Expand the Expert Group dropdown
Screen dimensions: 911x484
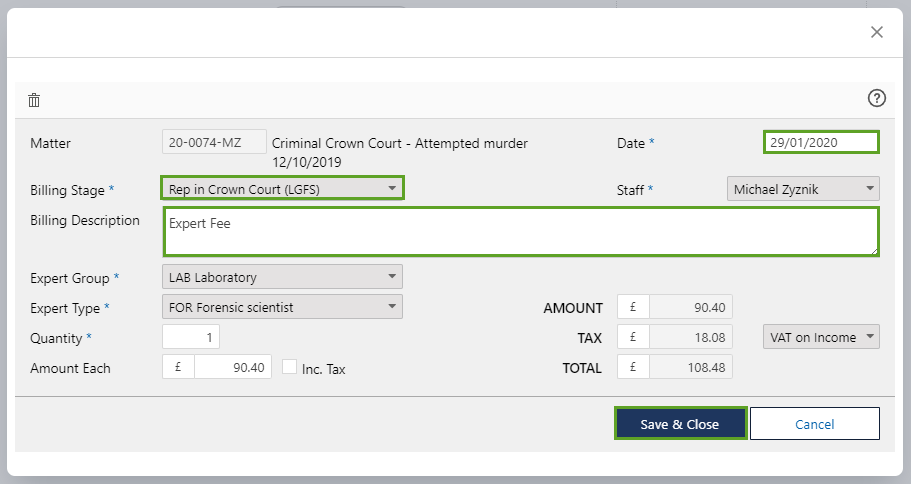click(282, 277)
